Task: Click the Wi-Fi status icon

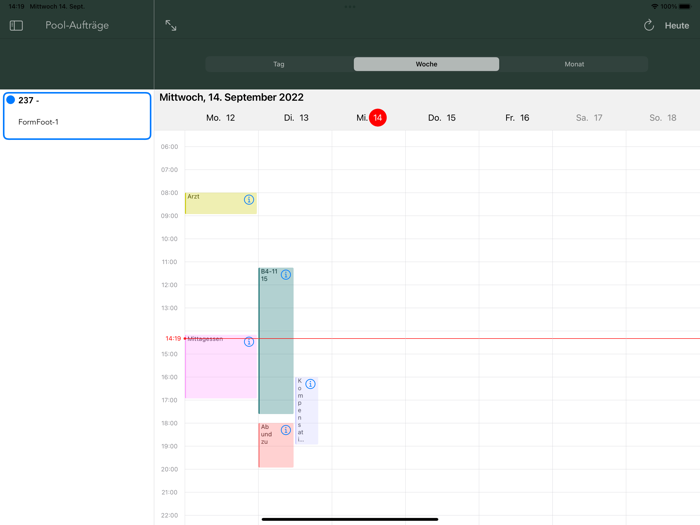Action: pyautogui.click(x=655, y=6)
